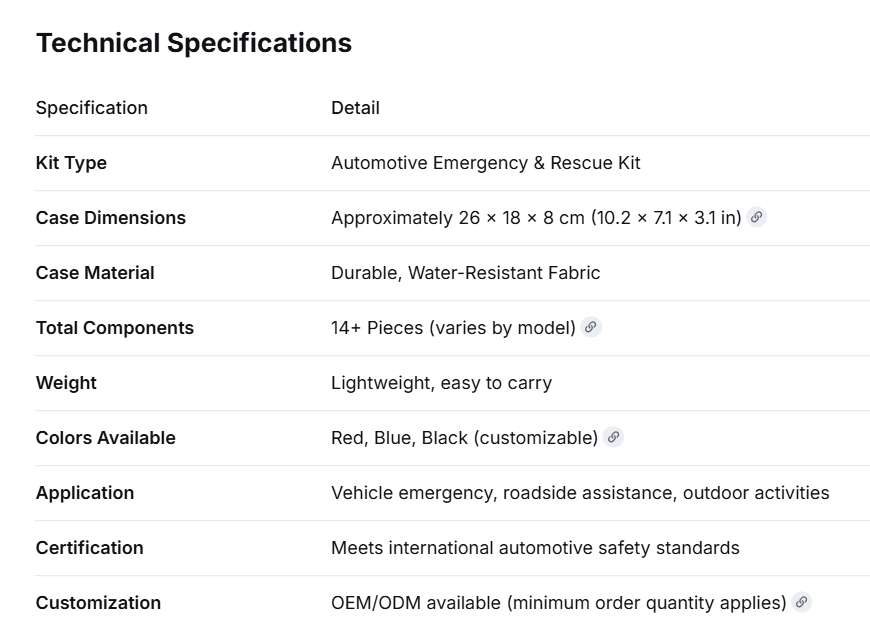This screenshot has height=627, width=870.
Task: Click the Customization row label
Action: point(98,603)
